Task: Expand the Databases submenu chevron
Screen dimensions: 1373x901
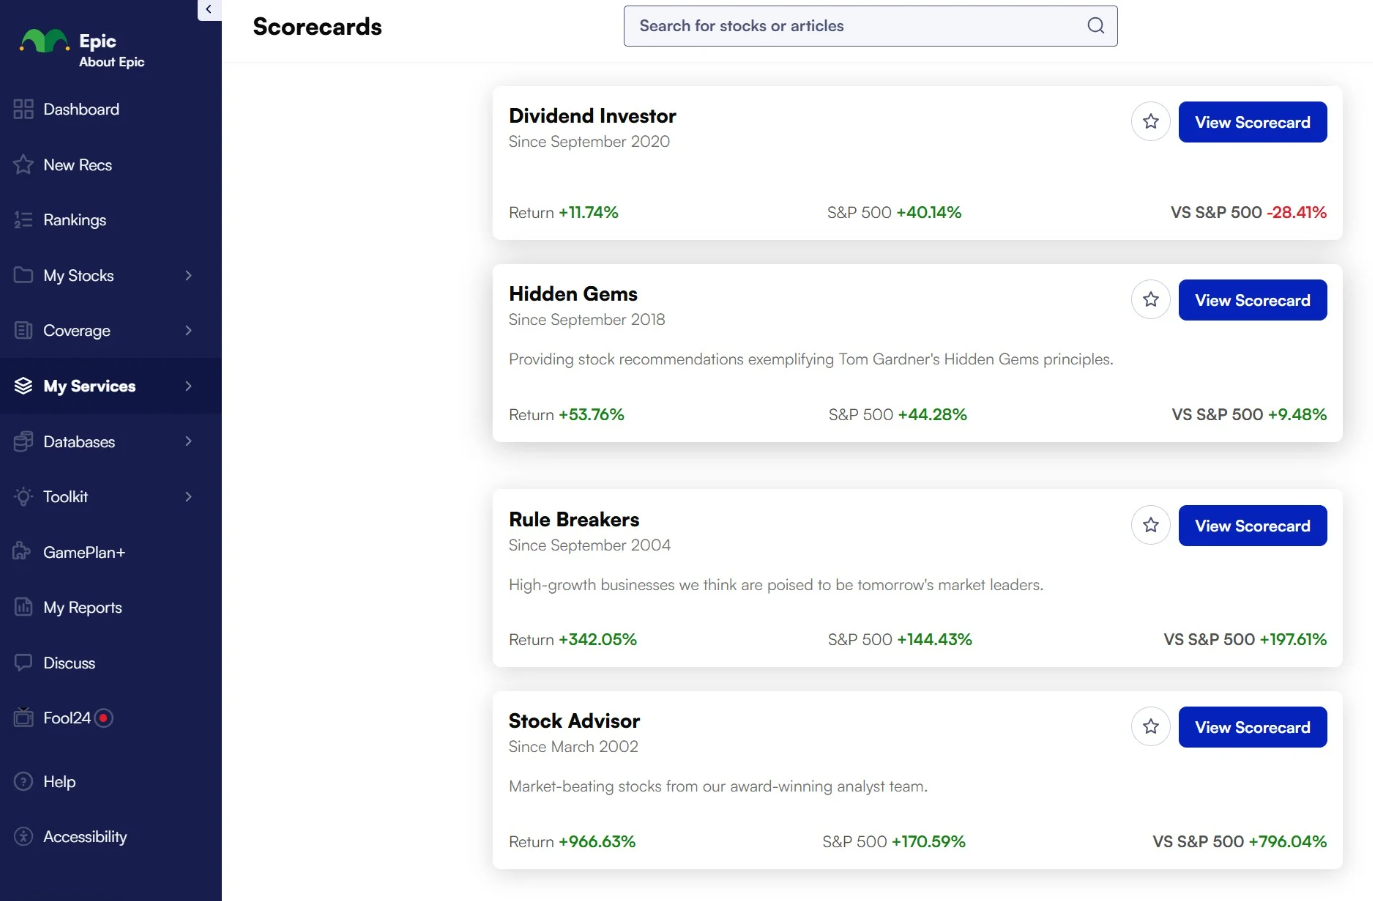Action: coord(188,442)
